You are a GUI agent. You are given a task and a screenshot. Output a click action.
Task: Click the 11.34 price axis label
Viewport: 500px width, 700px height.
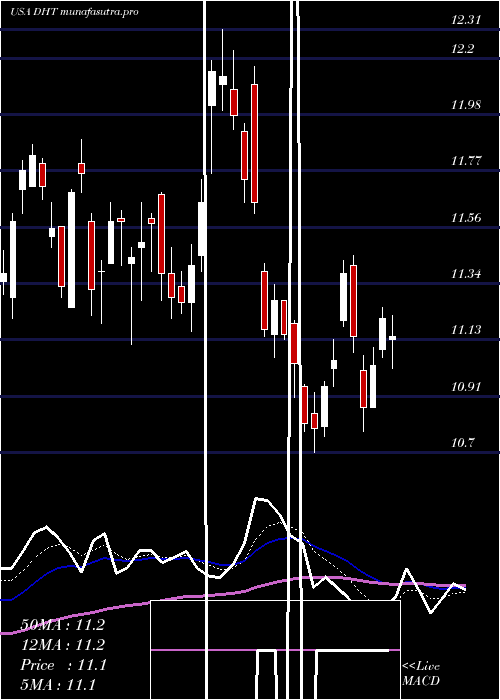[x=466, y=274]
